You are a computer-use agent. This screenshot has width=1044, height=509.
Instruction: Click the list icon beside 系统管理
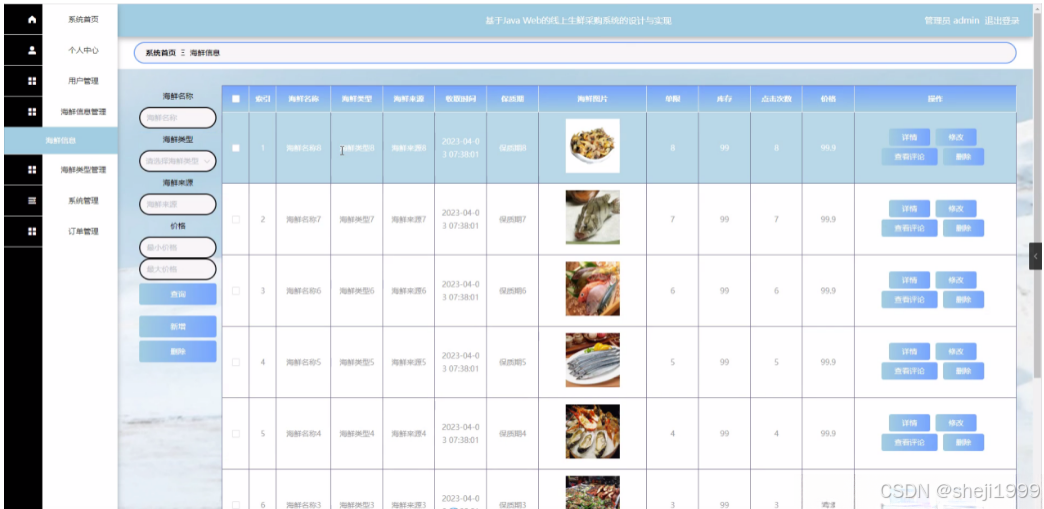[x=32, y=201]
